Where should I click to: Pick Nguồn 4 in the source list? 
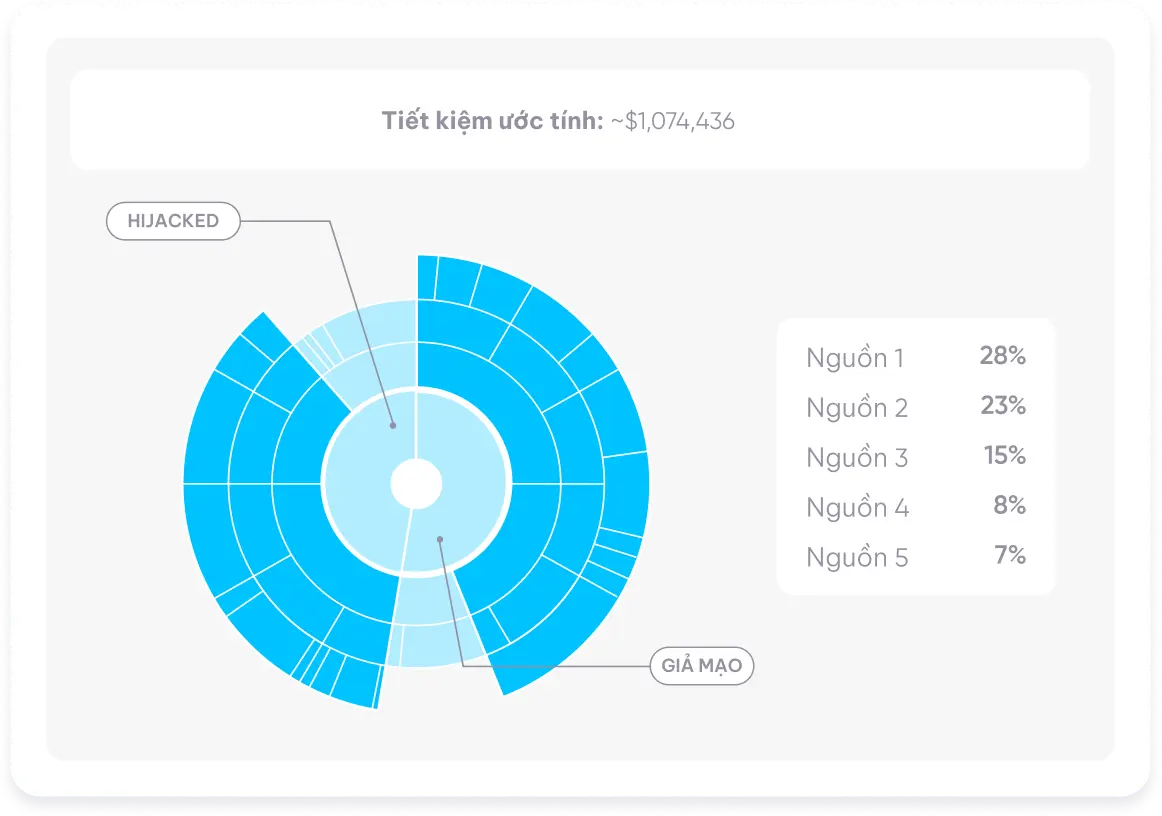point(857,508)
